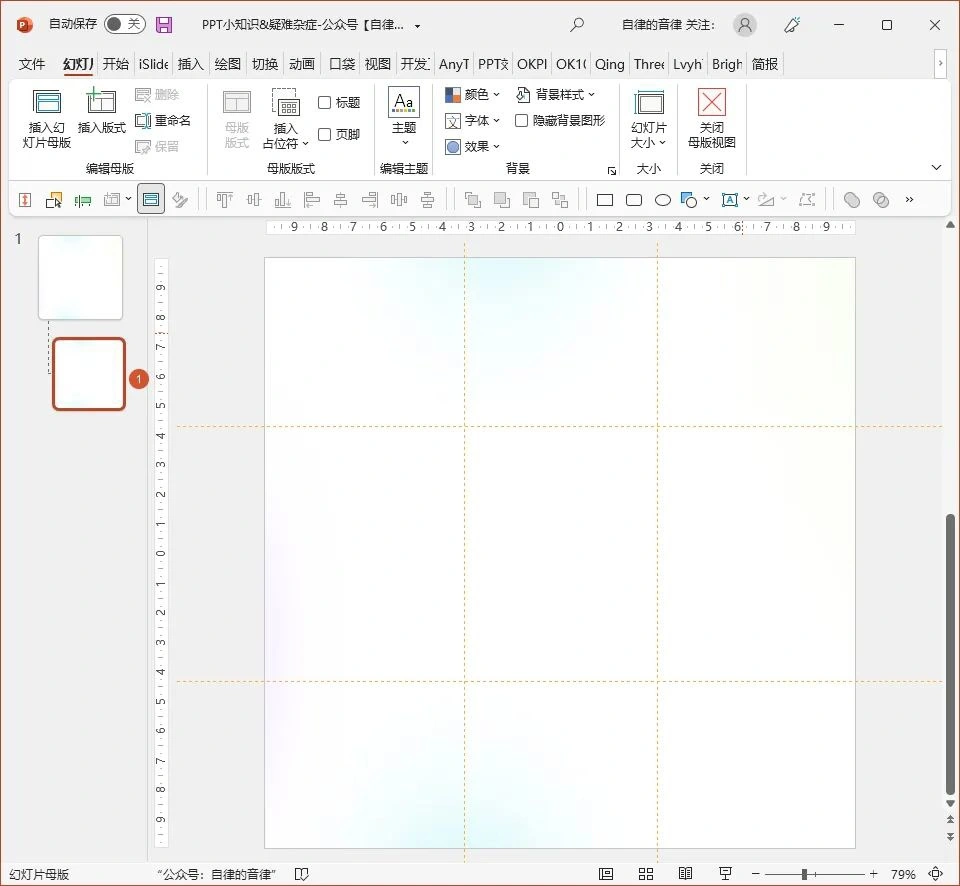Switch to the 视图 (View) tab
Image resolution: width=960 pixels, height=886 pixels.
coord(378,64)
